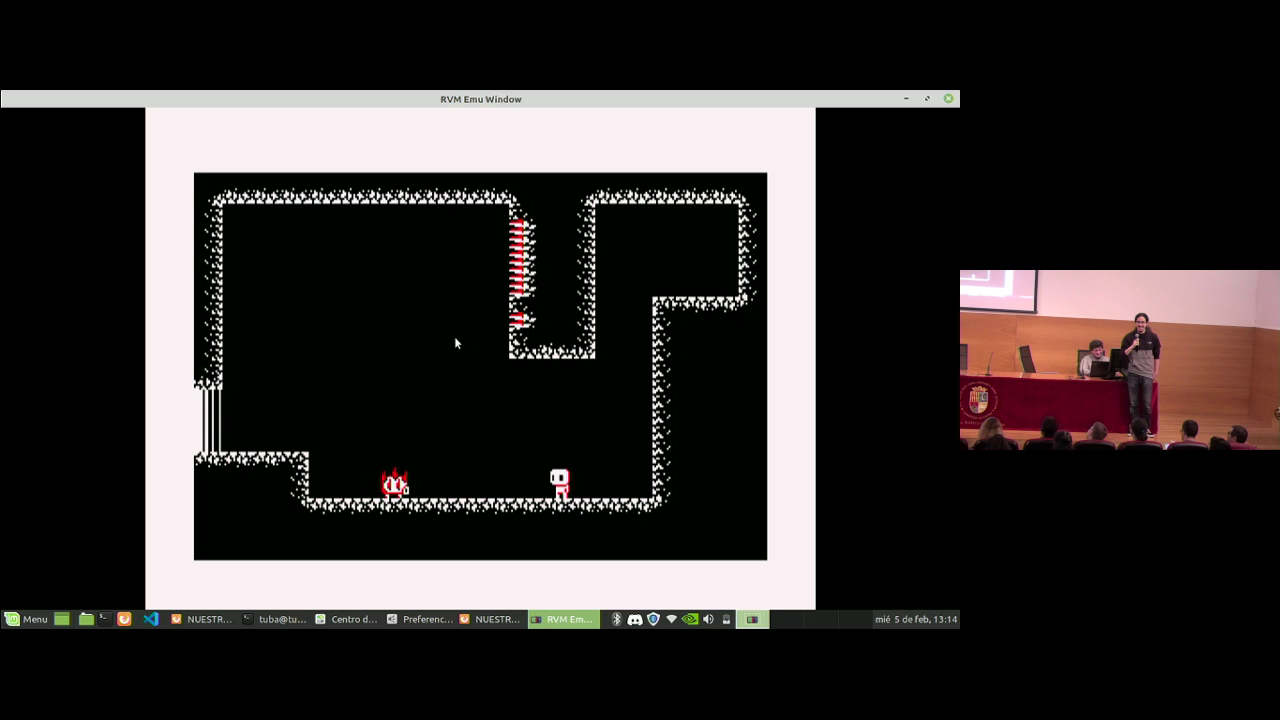1280x720 pixels.
Task: Launch Firefox from the panel launcher
Action: click(124, 619)
